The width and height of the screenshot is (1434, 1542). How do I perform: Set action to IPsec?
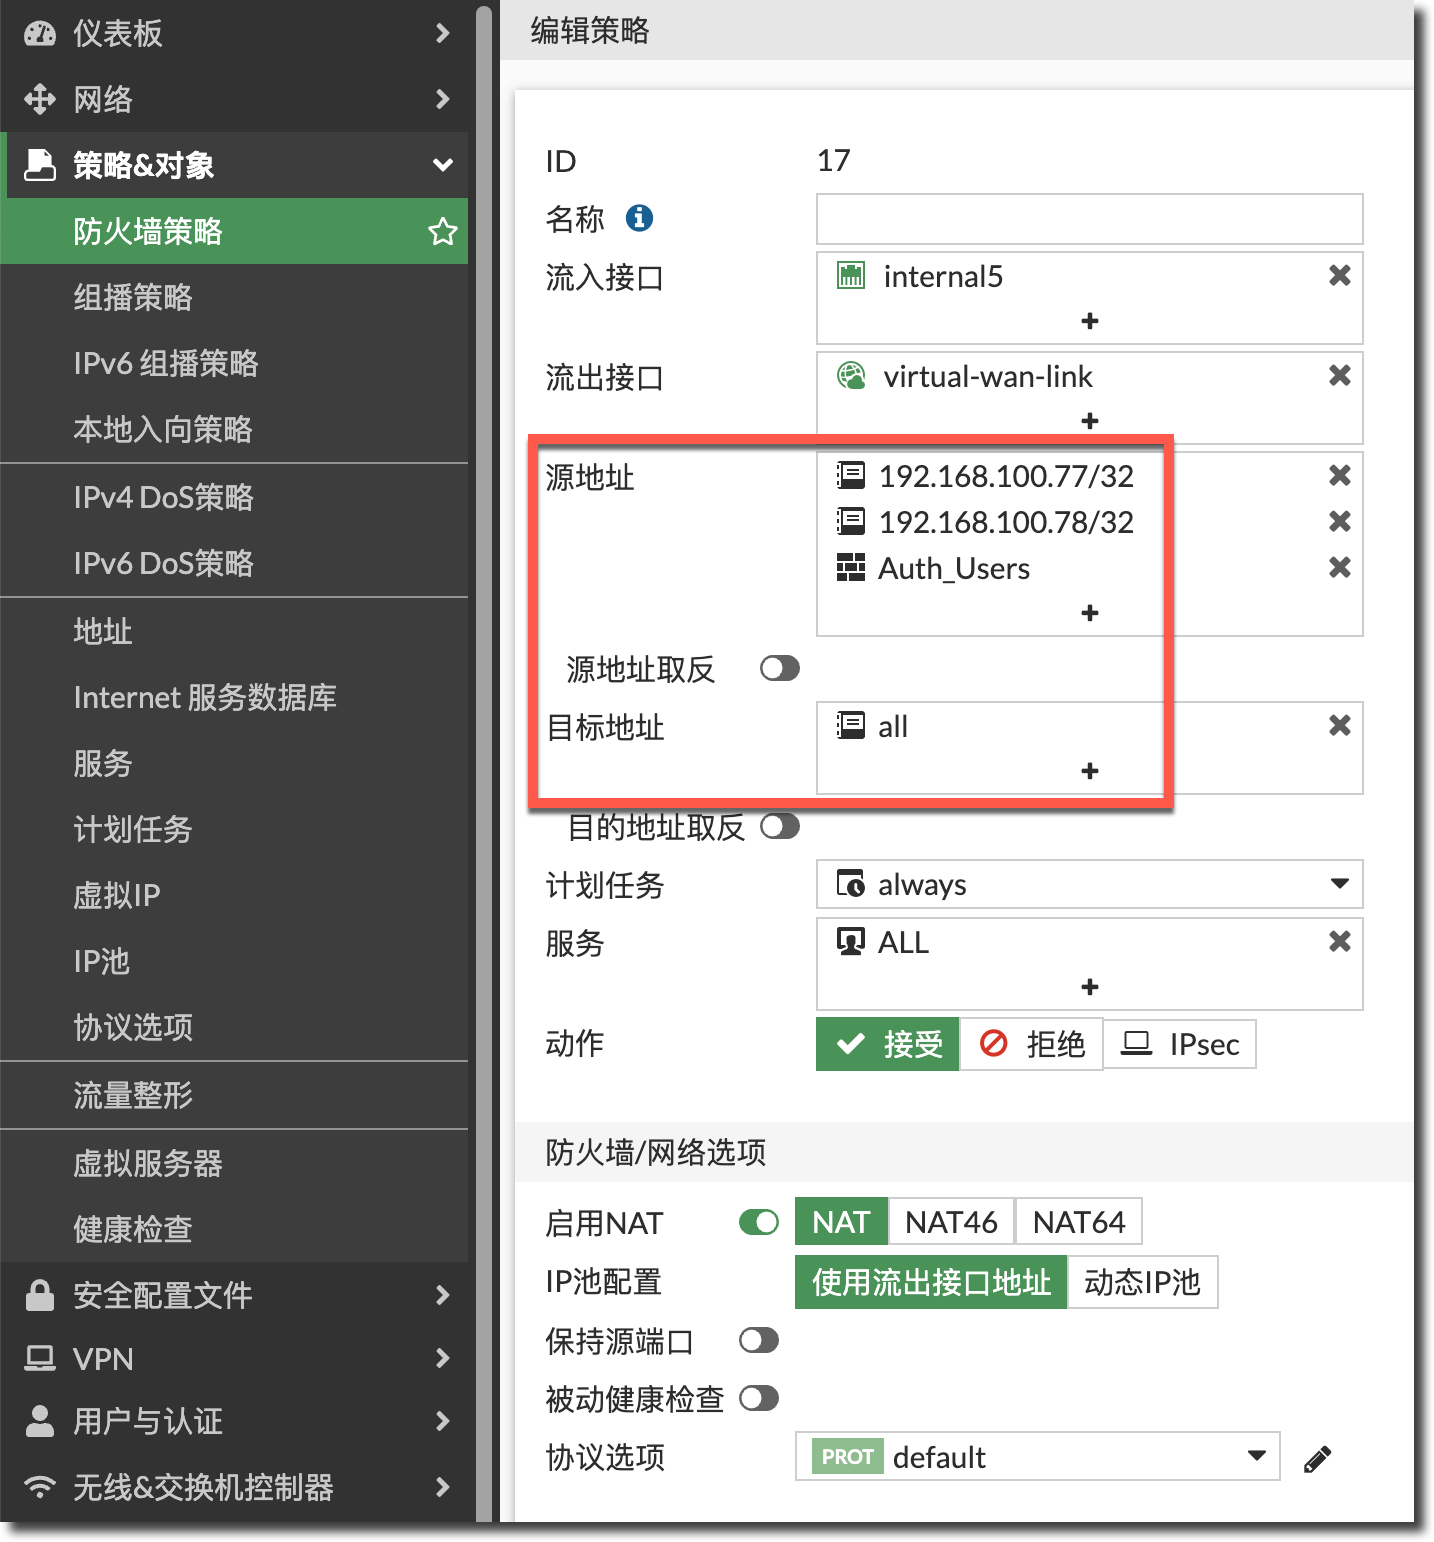(1180, 1044)
